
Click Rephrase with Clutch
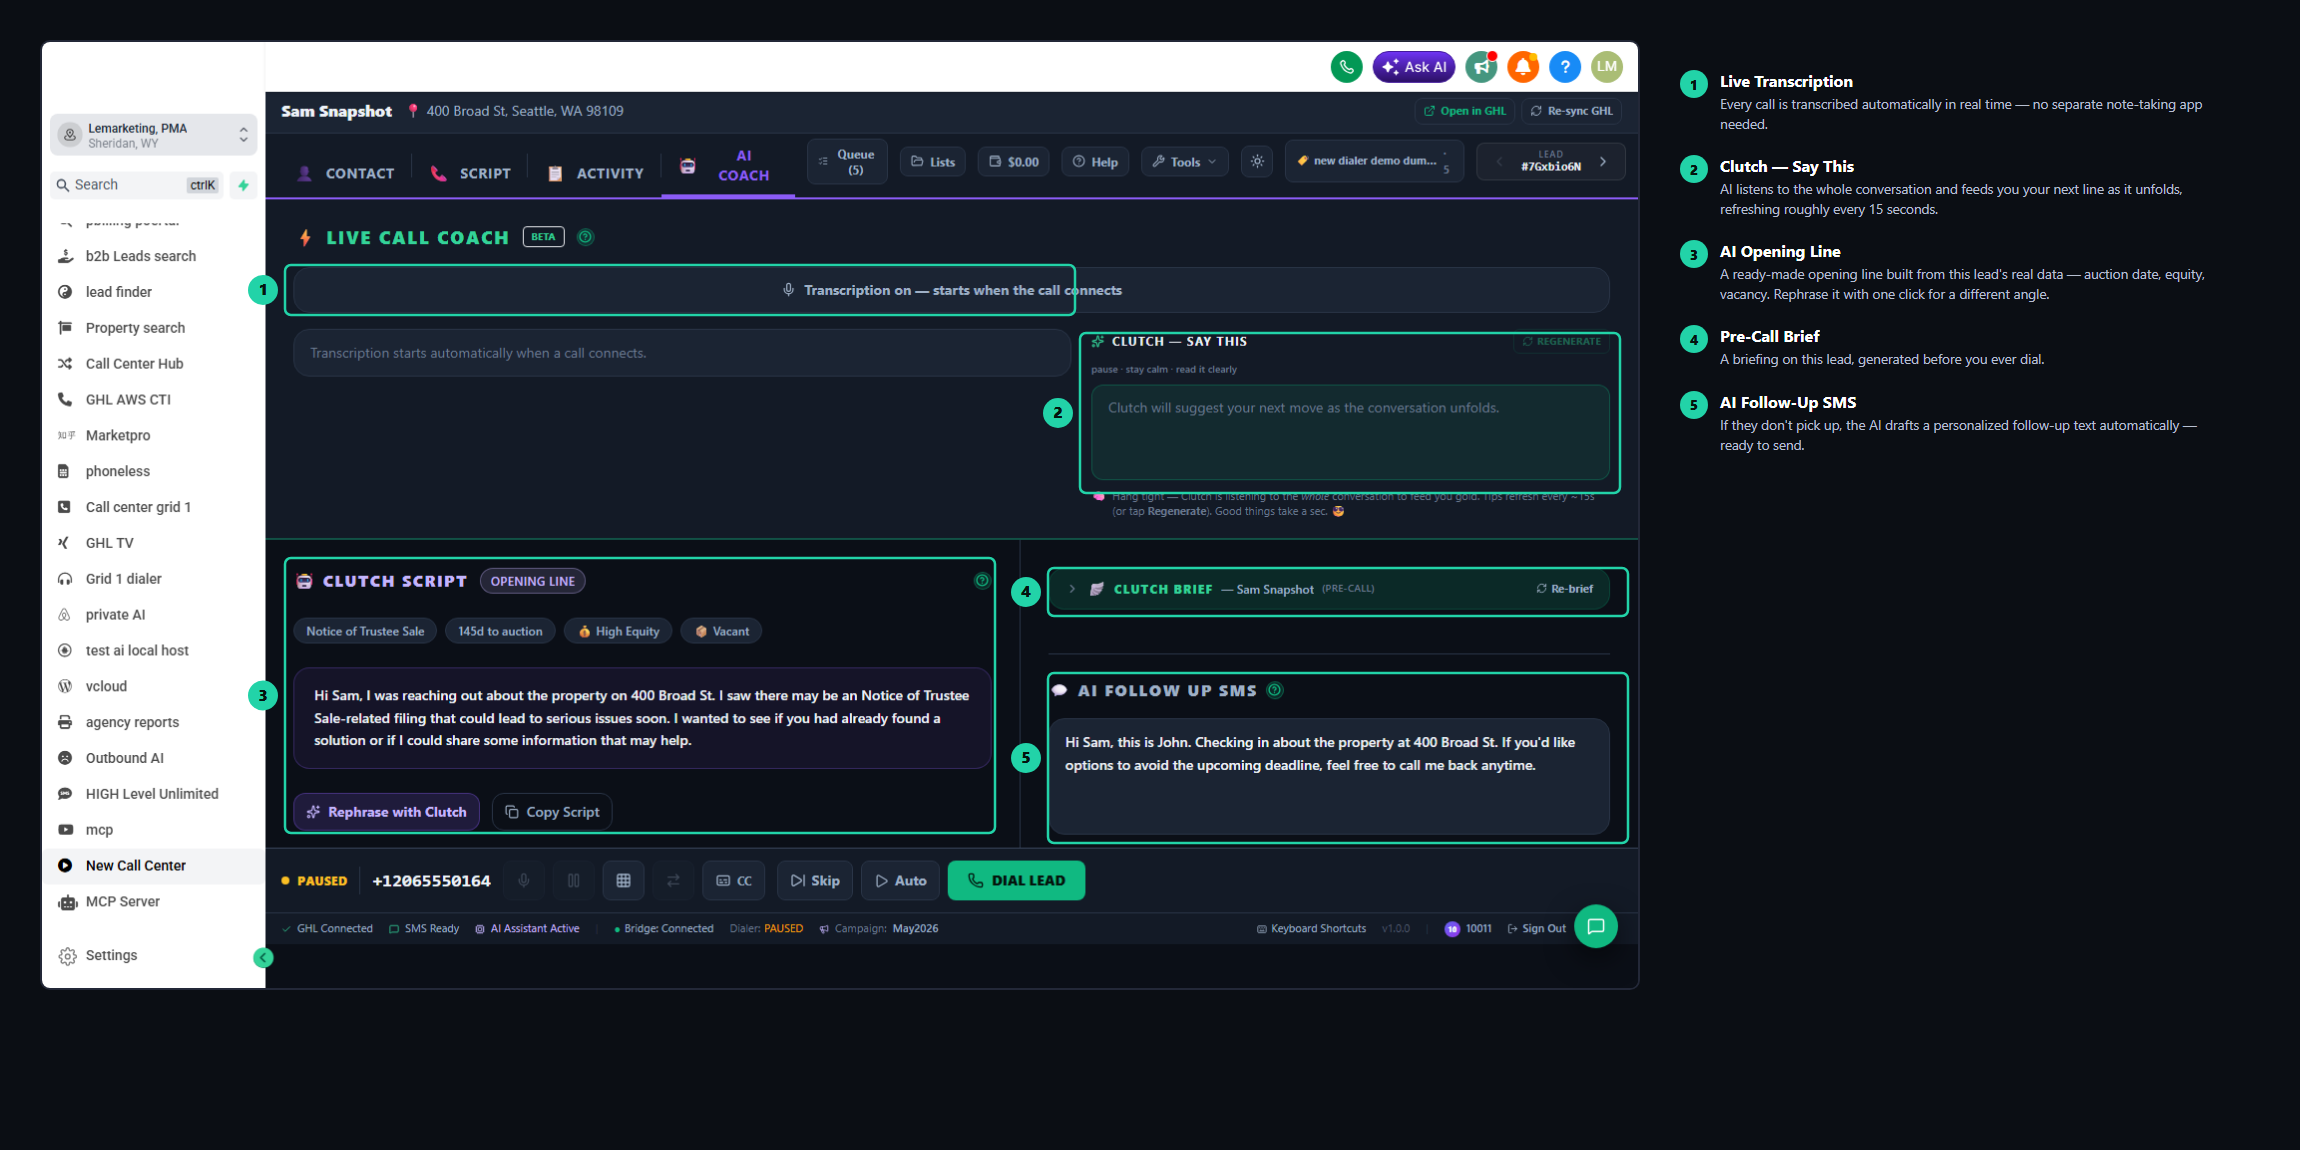coord(387,812)
